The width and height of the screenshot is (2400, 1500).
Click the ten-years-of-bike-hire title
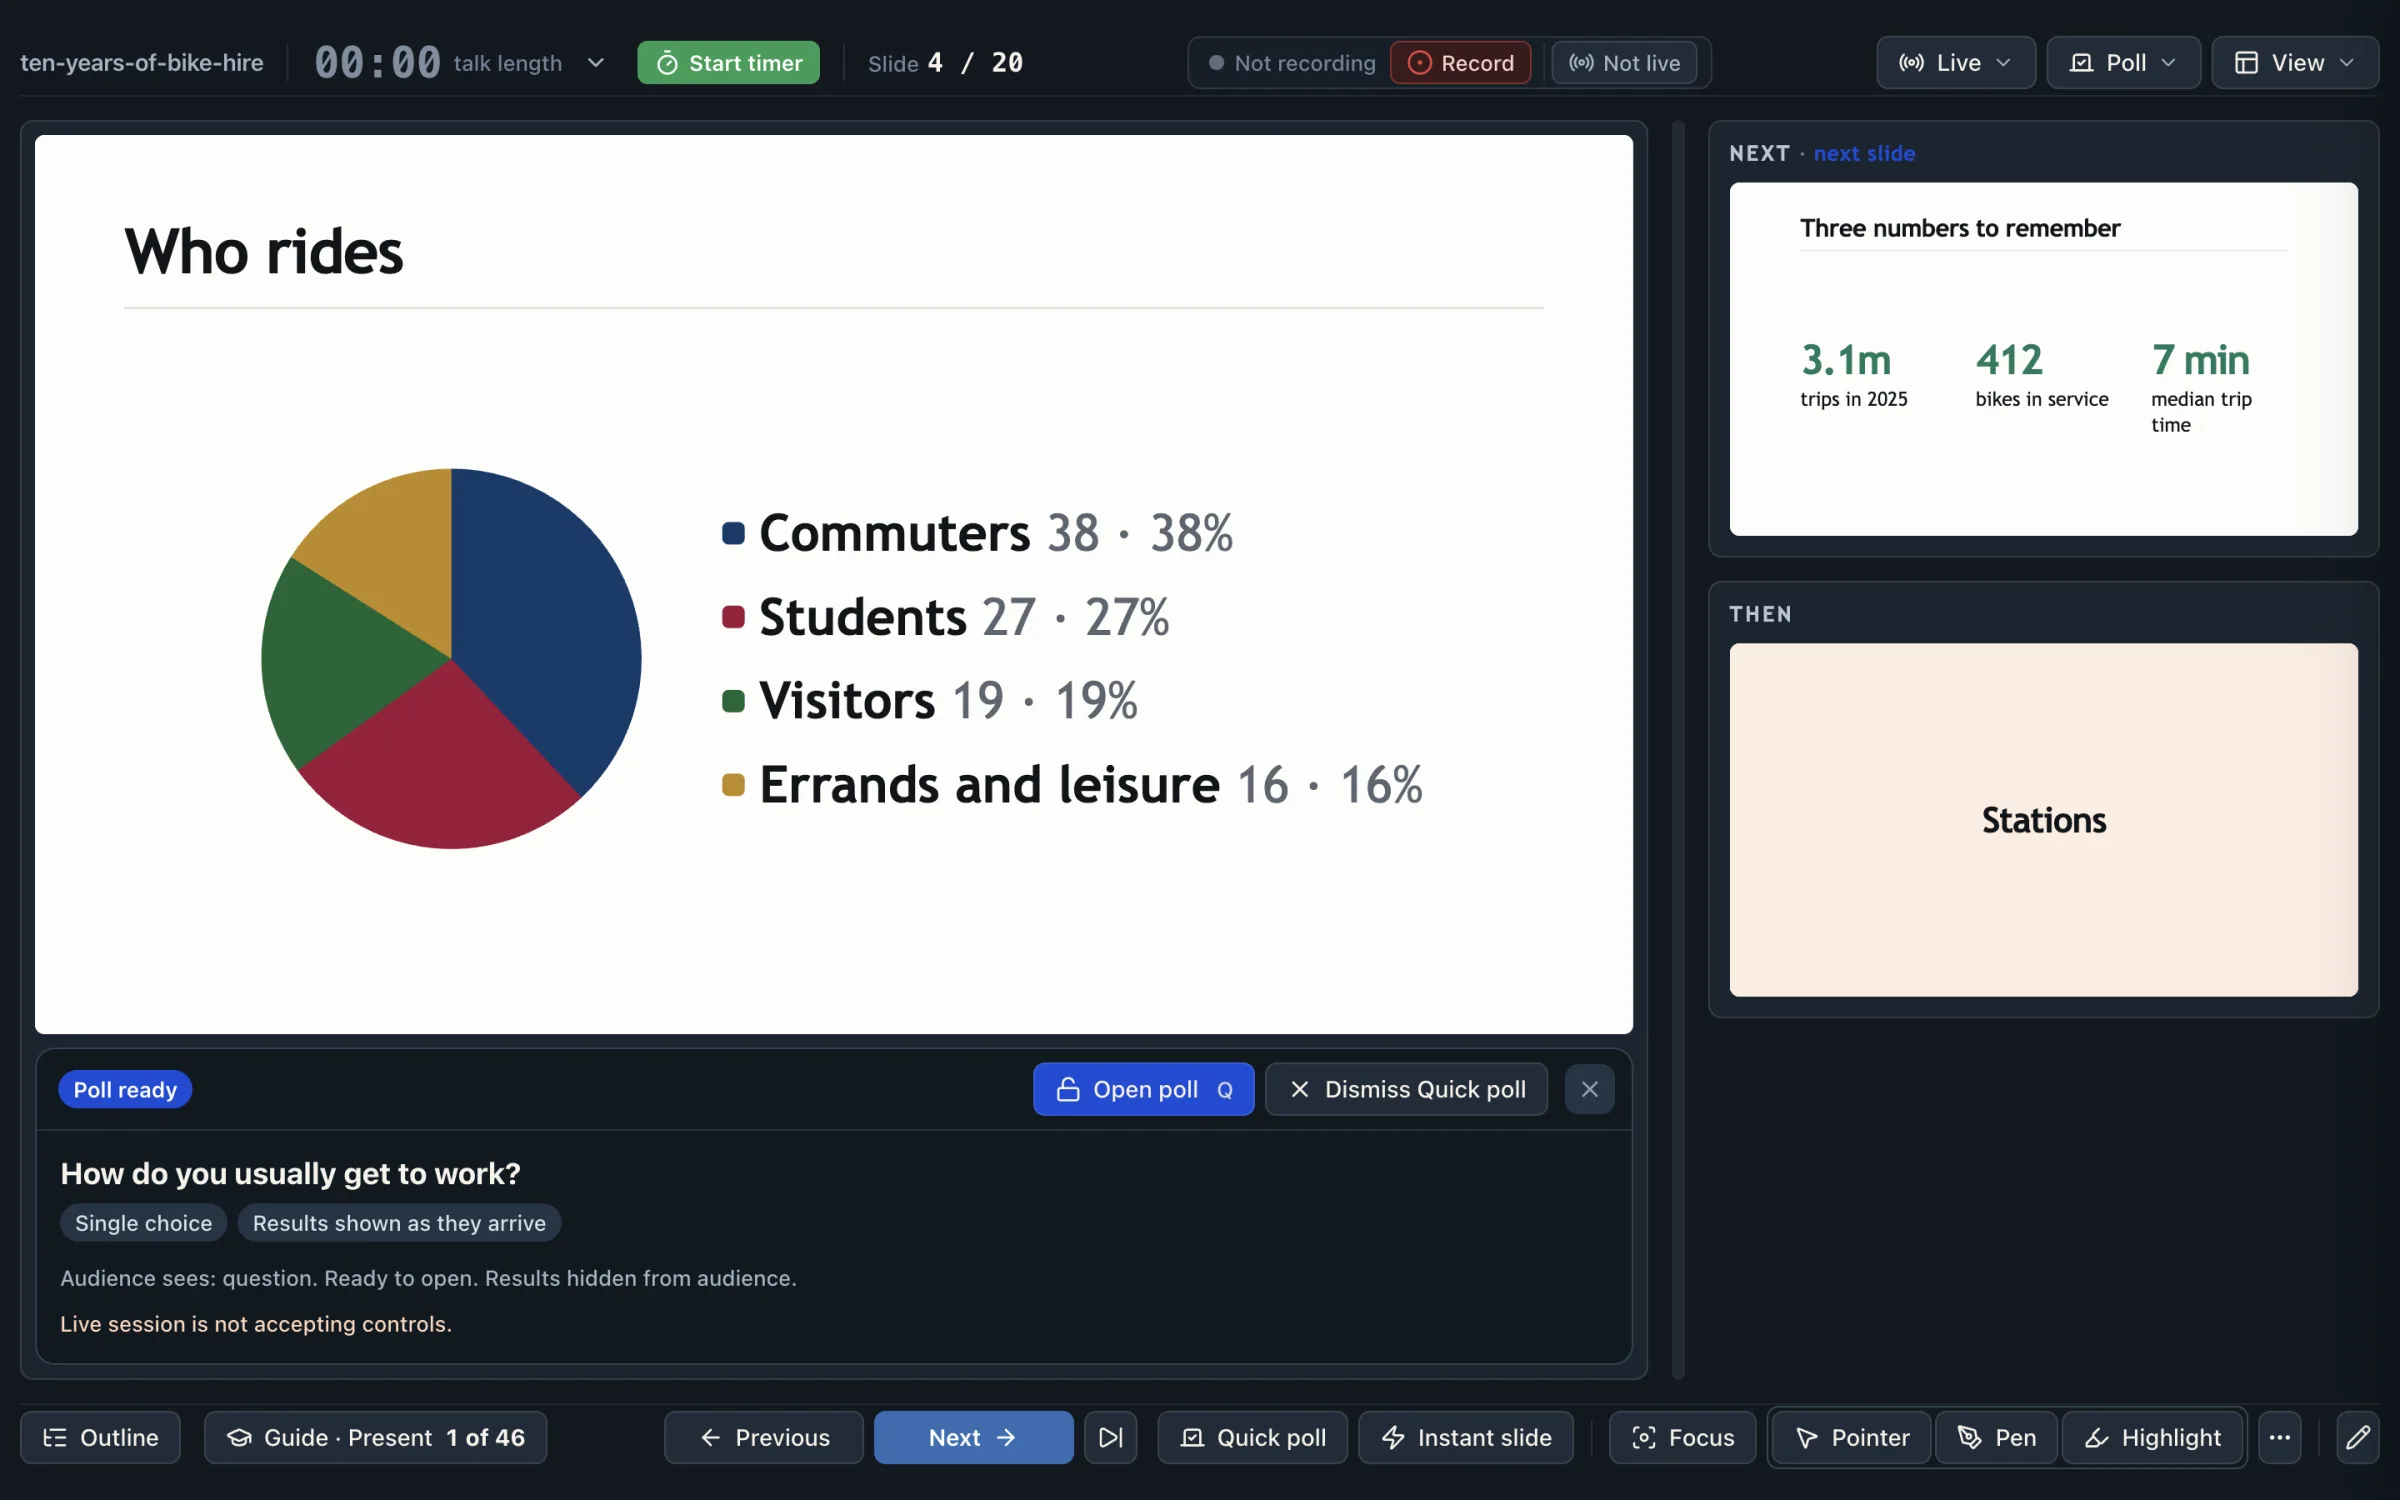[142, 63]
